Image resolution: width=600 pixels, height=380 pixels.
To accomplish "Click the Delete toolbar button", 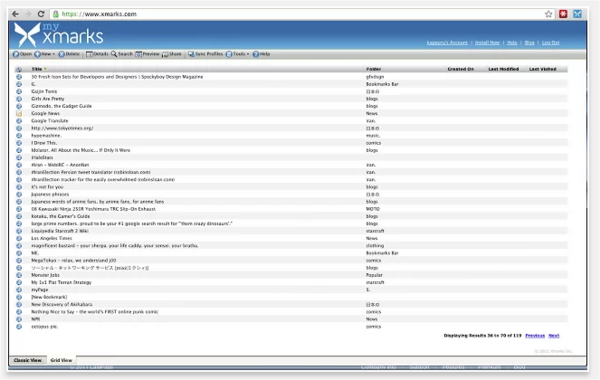I will 69,54.
